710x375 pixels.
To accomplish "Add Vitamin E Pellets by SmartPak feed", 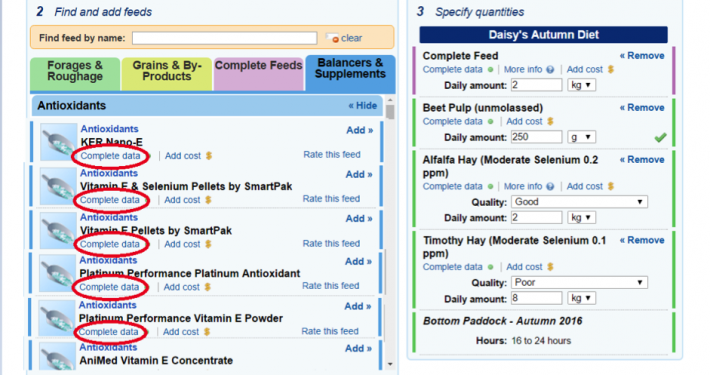I will [359, 219].
